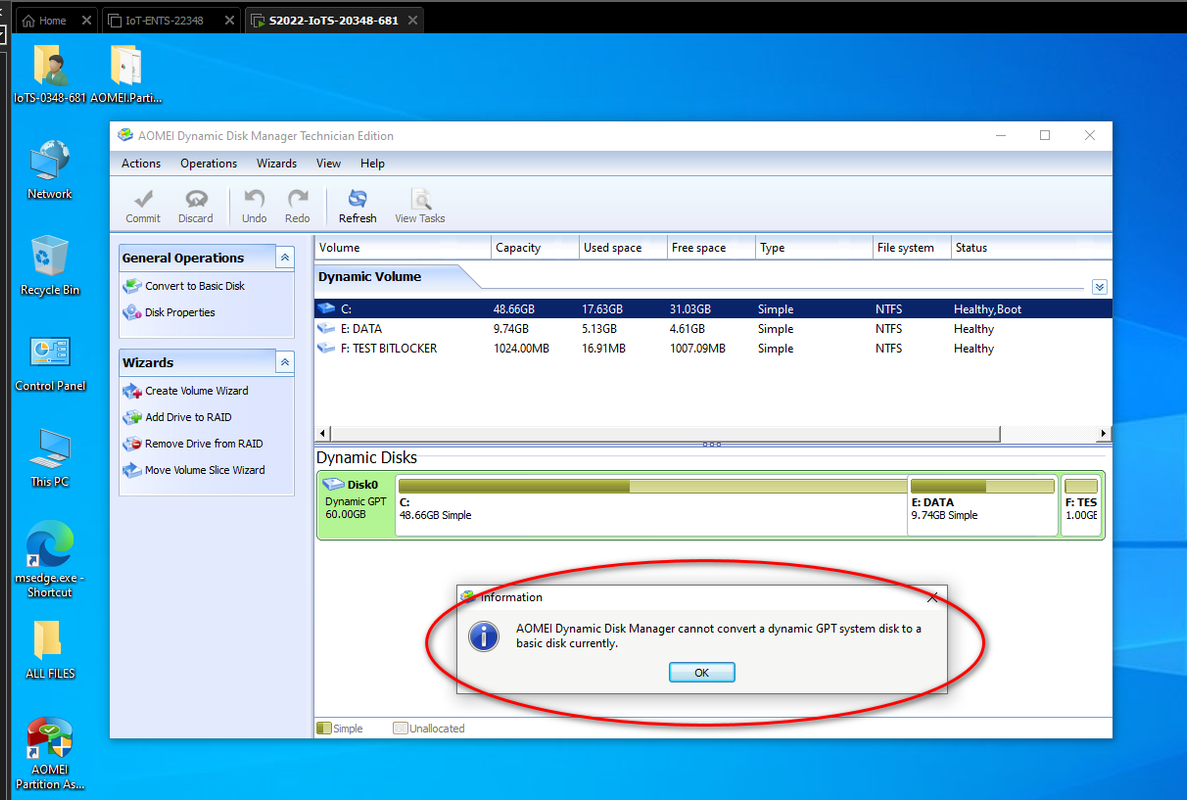
Task: Click the Disk0 drive icon
Action: click(x=333, y=484)
